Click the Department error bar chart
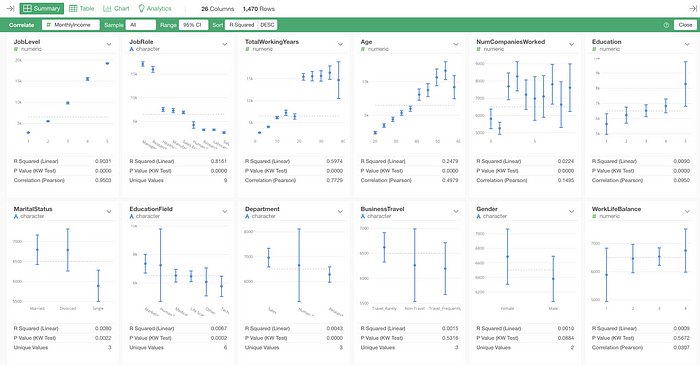The width and height of the screenshot is (700, 365). point(294,270)
